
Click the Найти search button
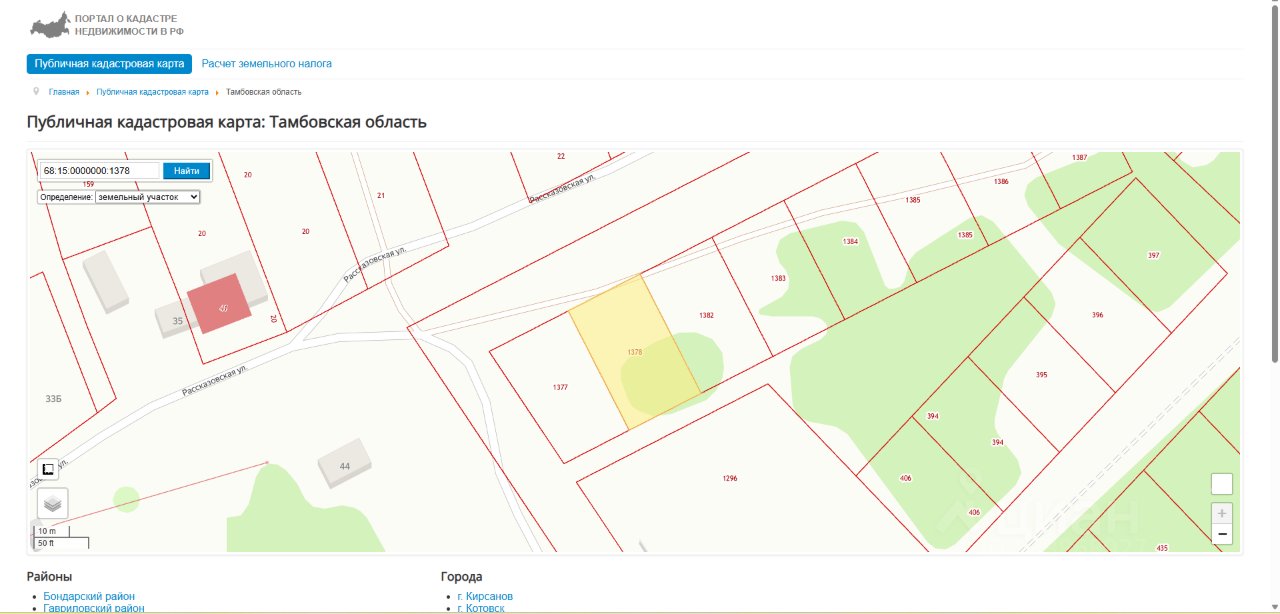point(186,171)
